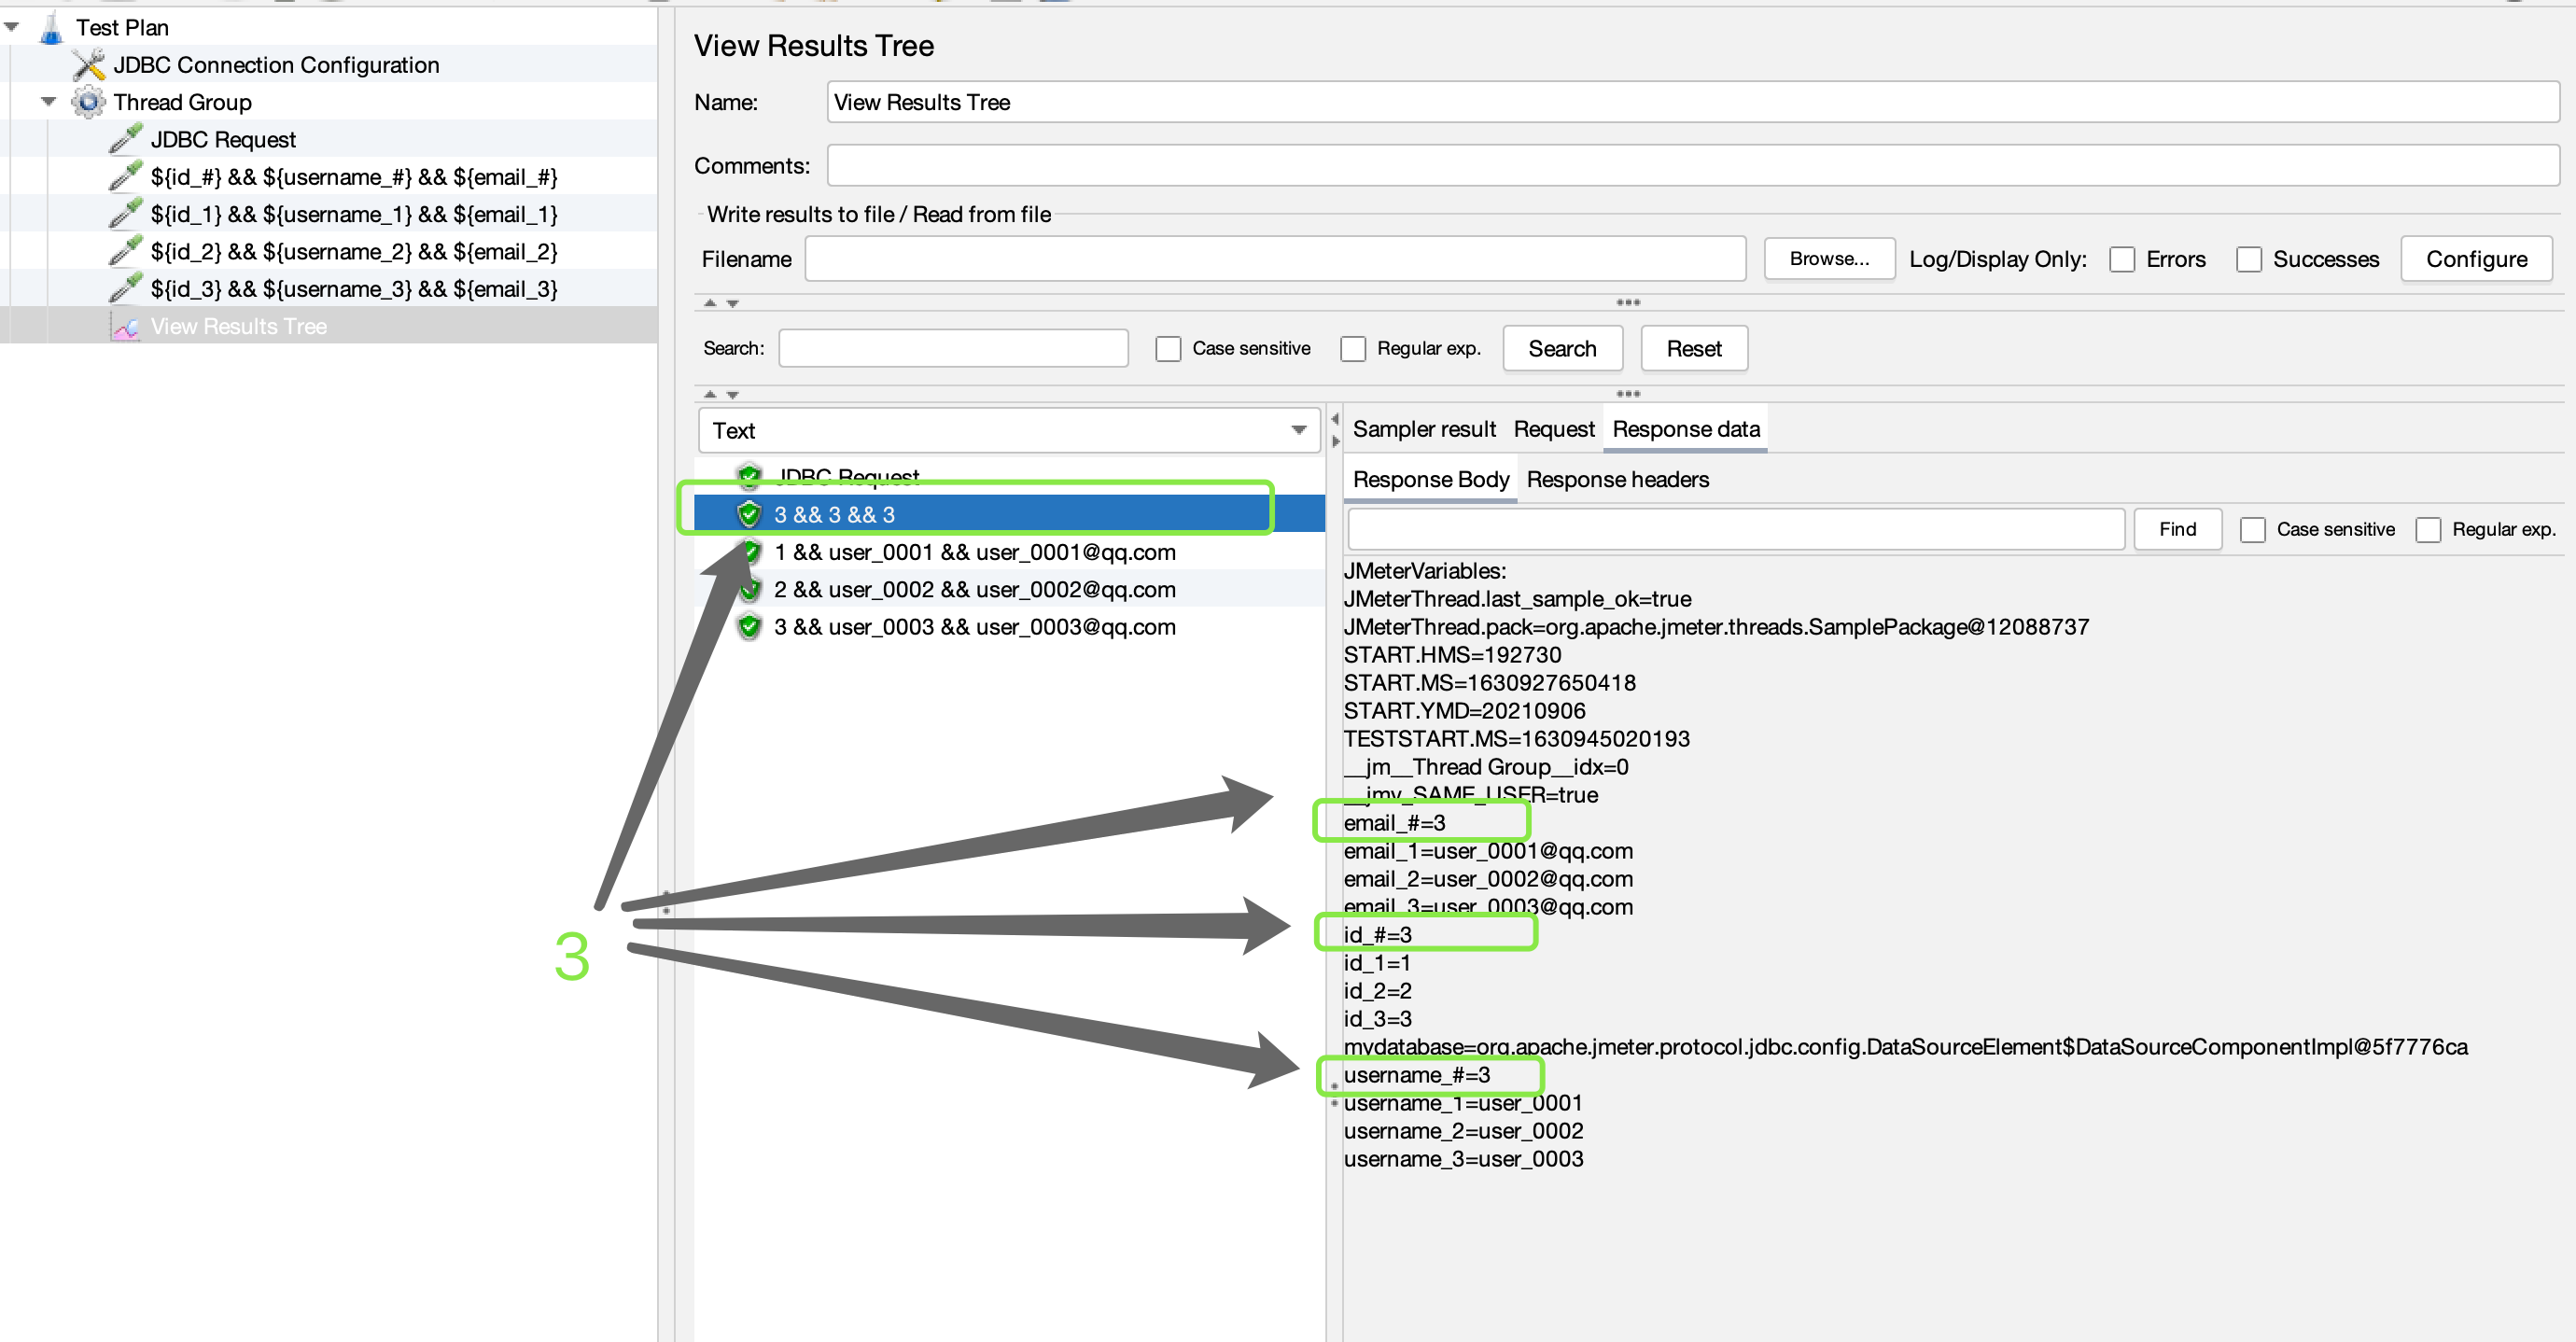
Task: Enable the Successes only checkbox
Action: [x=2248, y=260]
